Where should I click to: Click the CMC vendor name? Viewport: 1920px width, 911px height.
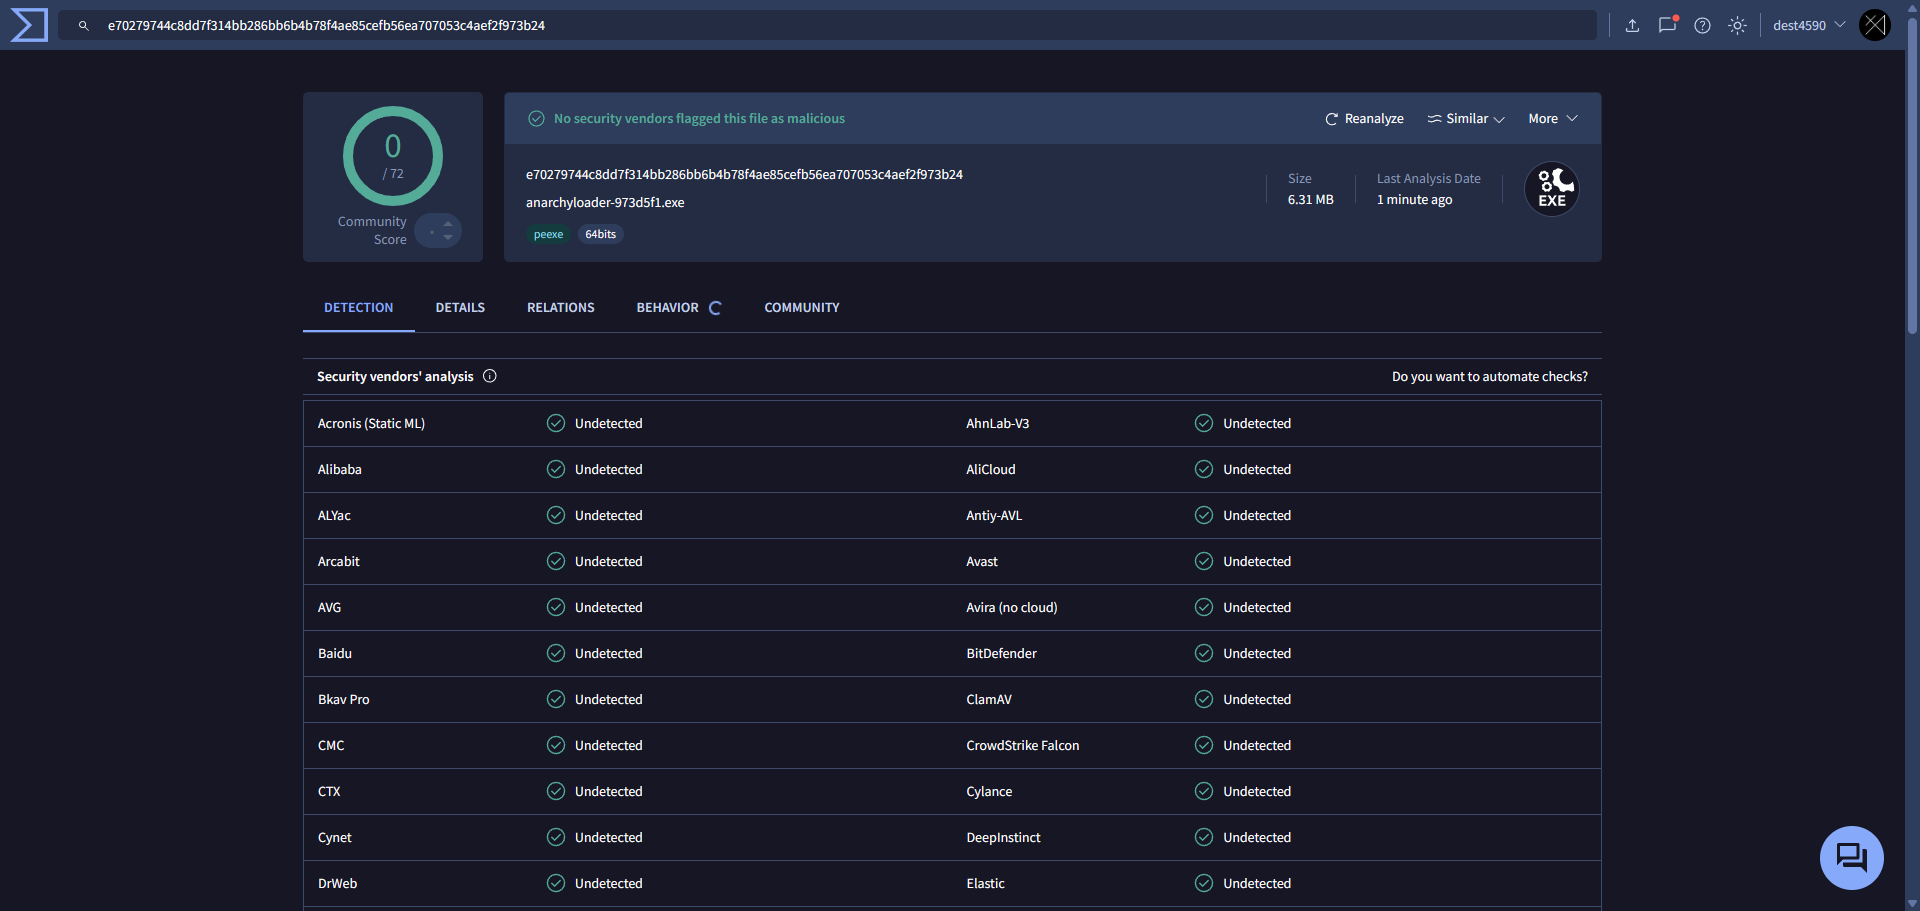point(331,746)
